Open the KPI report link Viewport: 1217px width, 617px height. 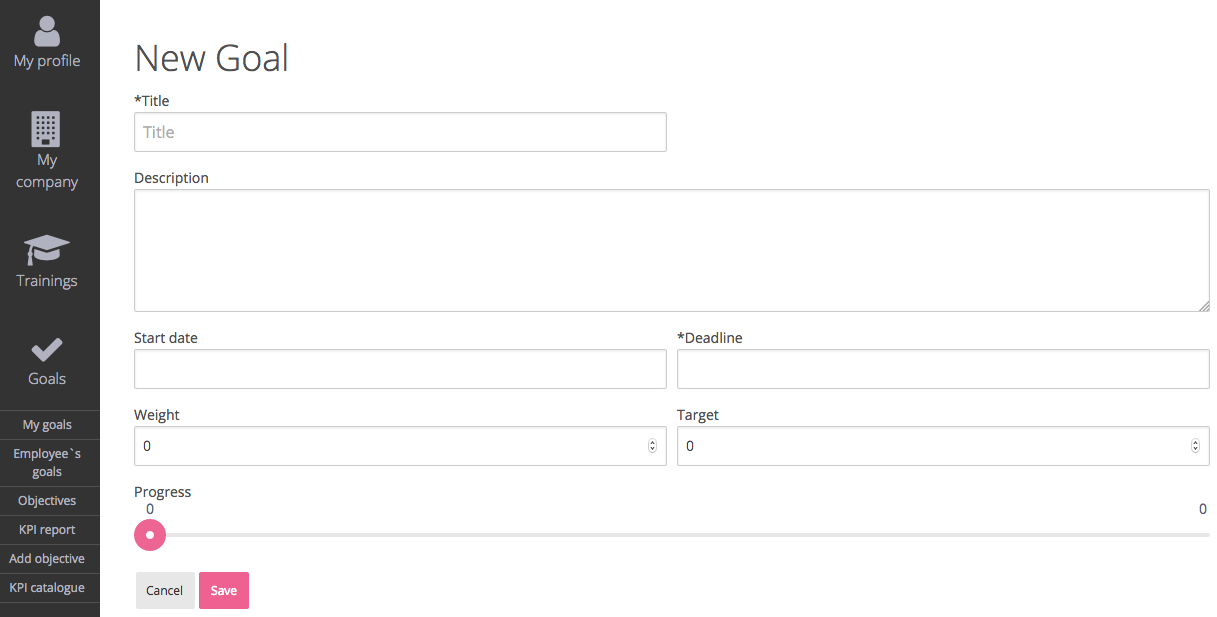47,530
